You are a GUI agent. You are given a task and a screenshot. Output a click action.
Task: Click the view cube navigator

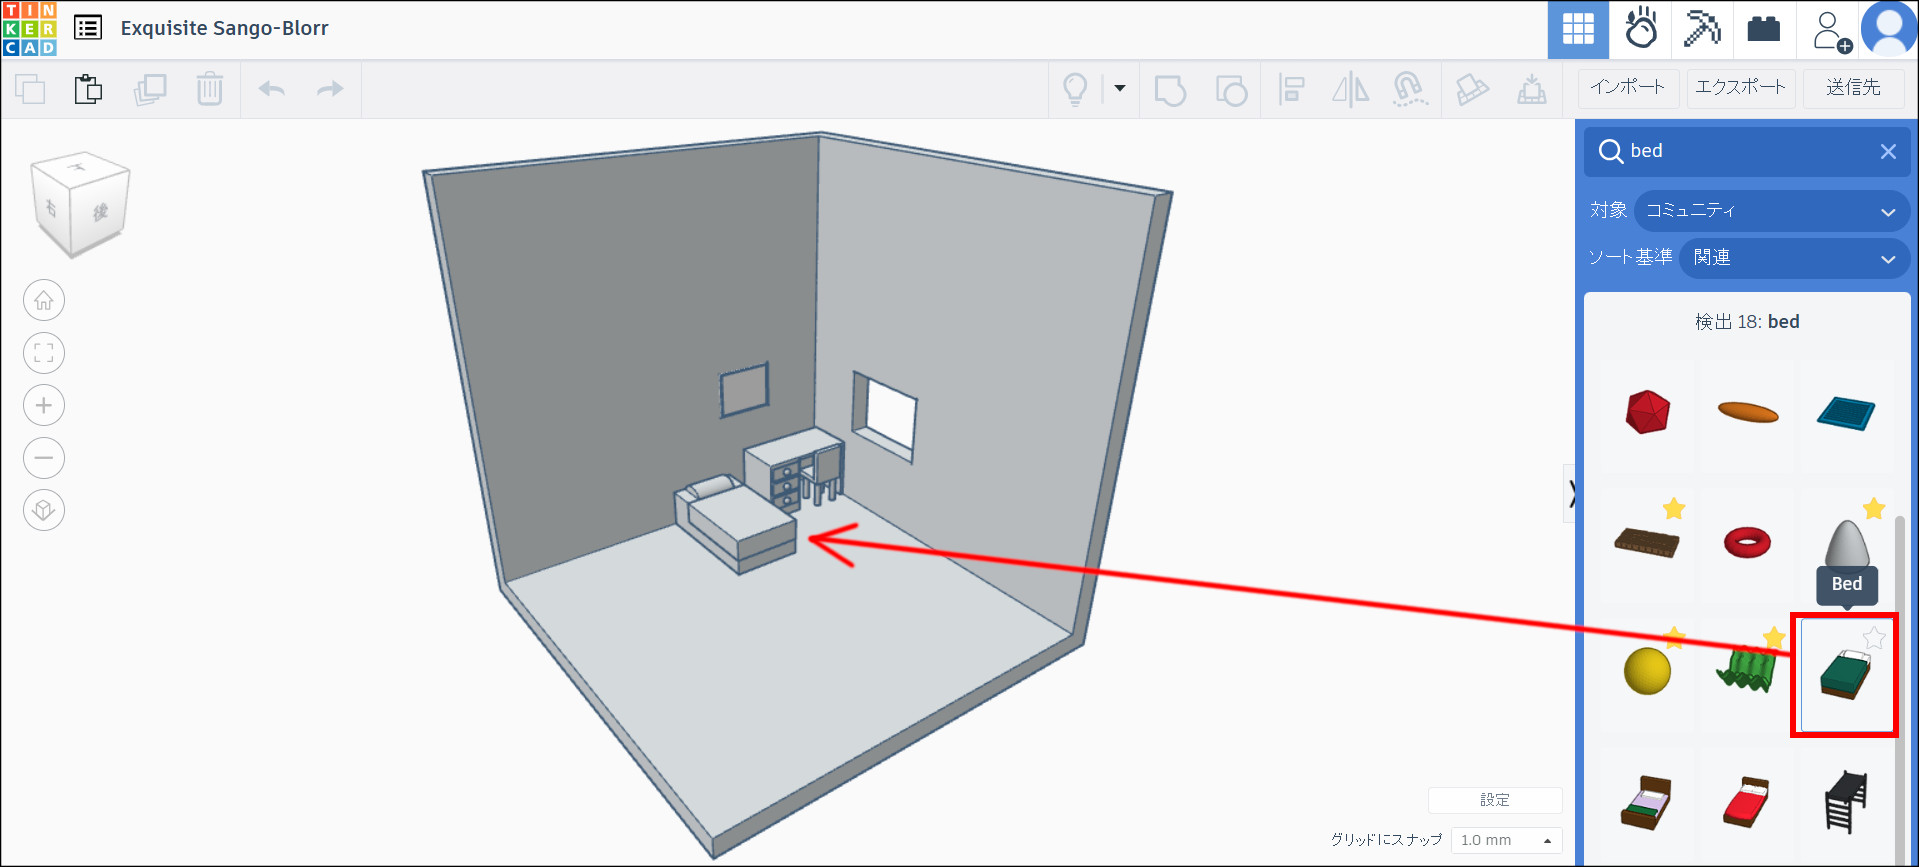pyautogui.click(x=79, y=204)
